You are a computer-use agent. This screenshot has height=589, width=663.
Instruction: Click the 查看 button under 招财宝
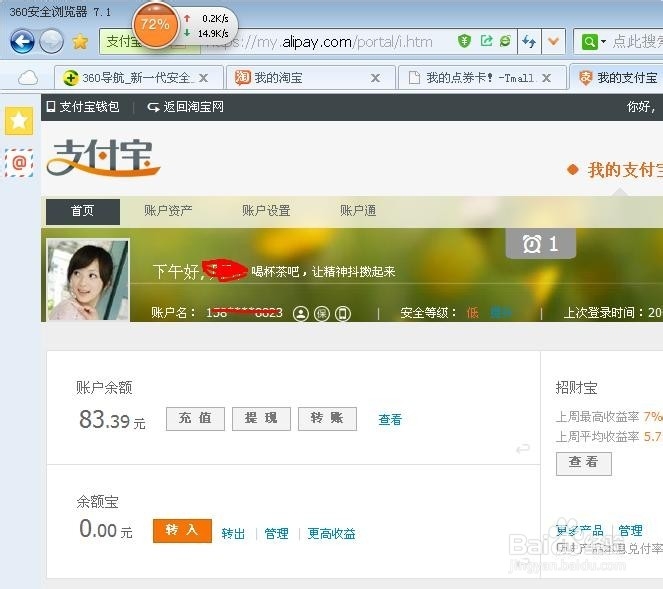(x=584, y=463)
